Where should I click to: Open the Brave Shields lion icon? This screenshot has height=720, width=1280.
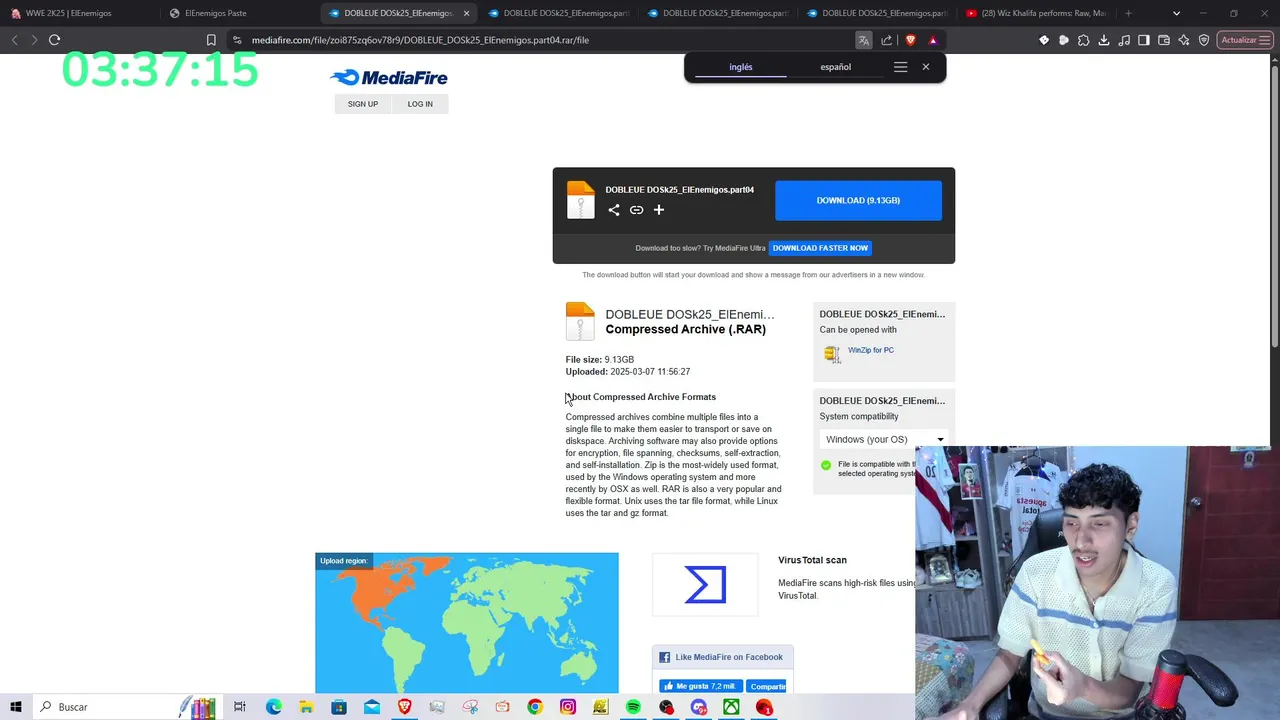point(910,40)
